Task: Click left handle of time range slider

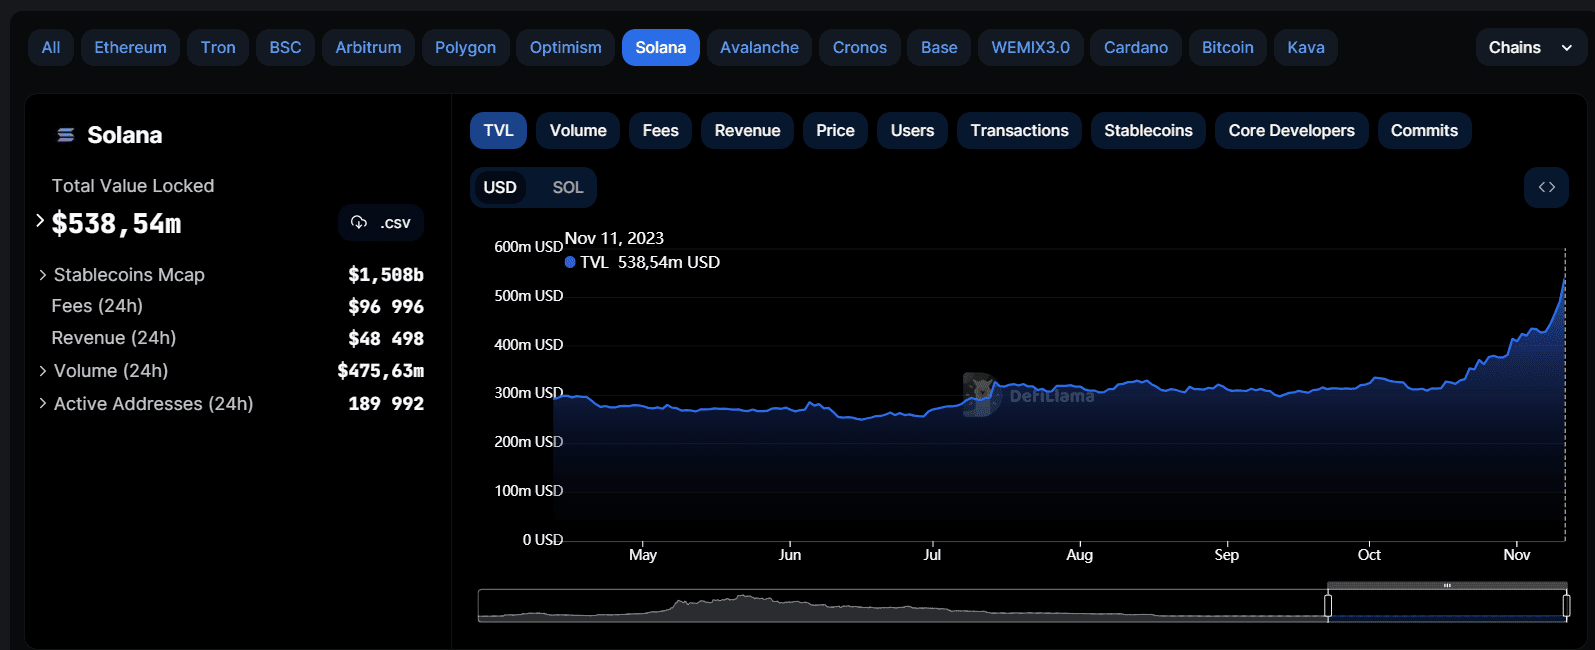Action: tap(1328, 605)
